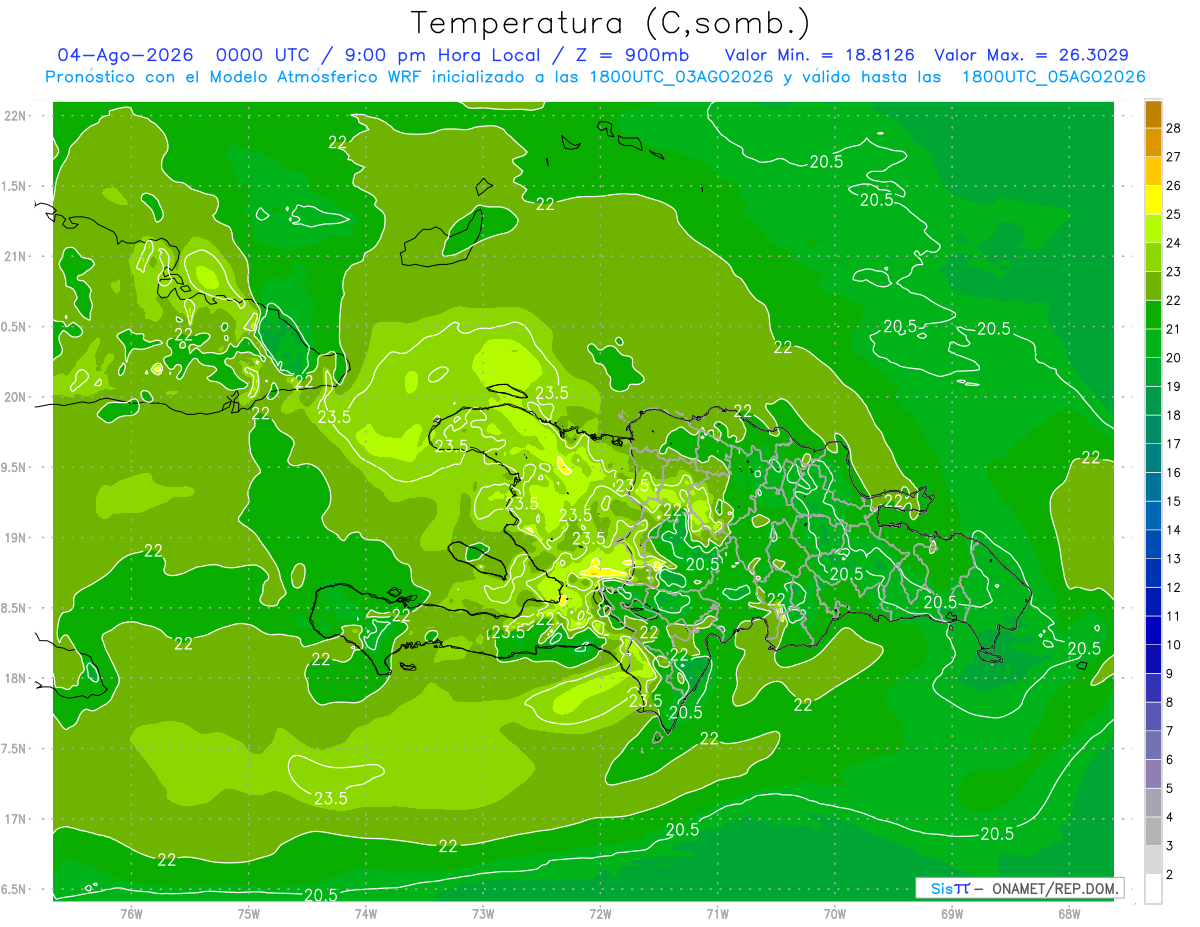Click the 68W longitude axis label
This screenshot has height=927, width=1200.
(1068, 913)
